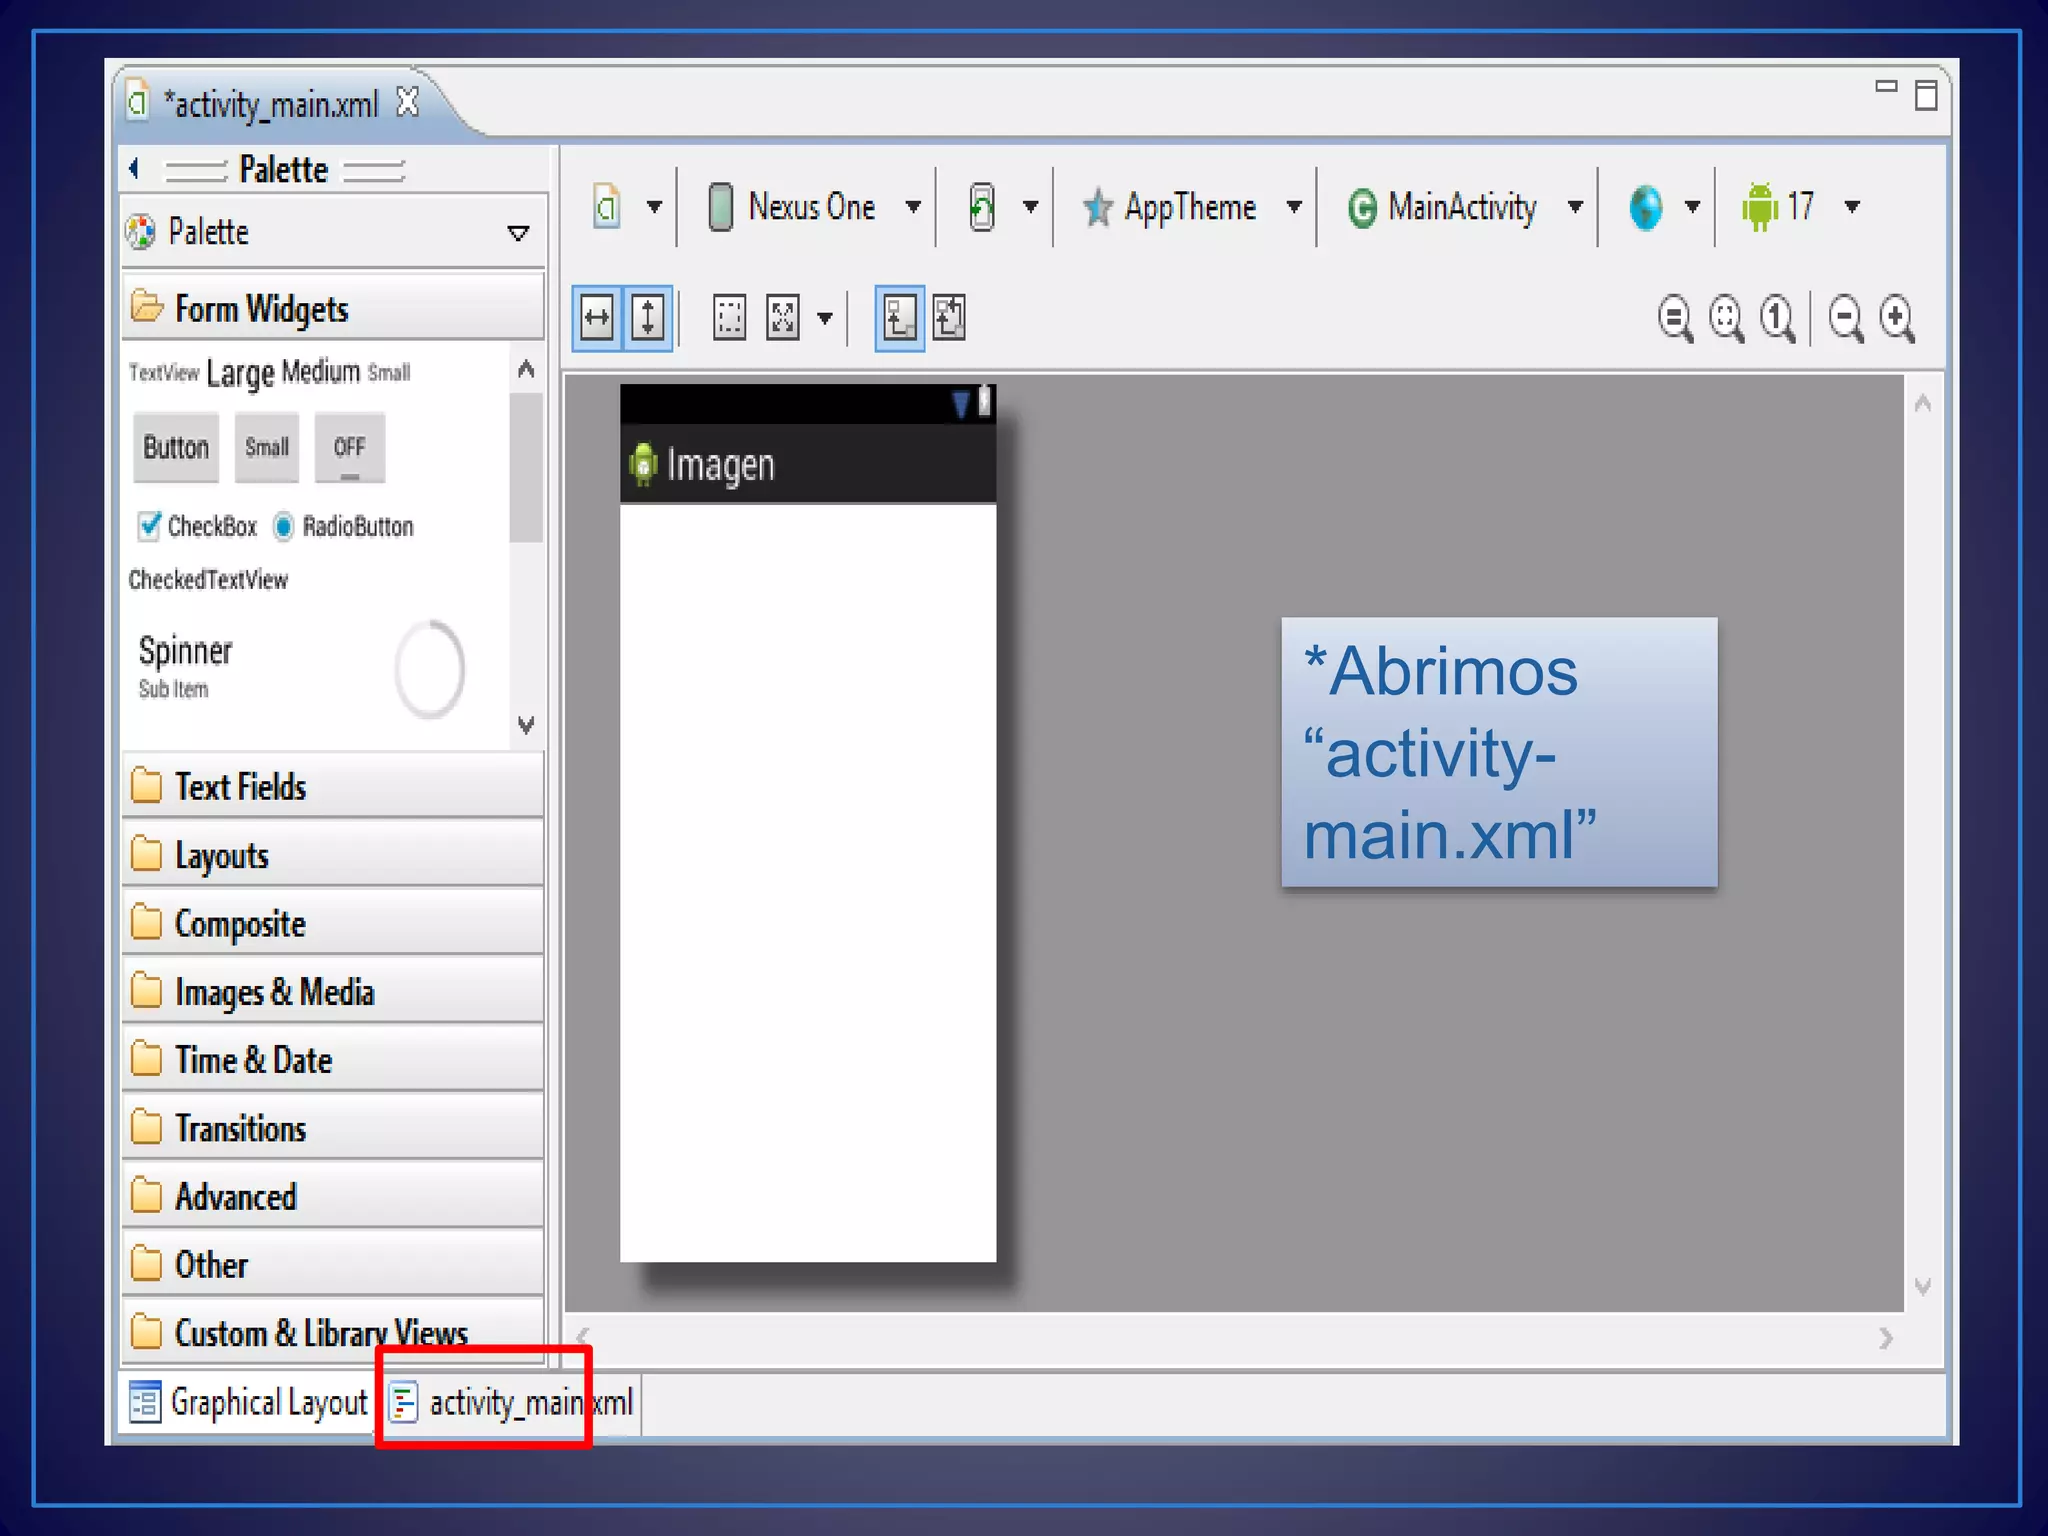Toggle the first alignment baseline button
This screenshot has height=1536, width=2048.
[x=899, y=318]
